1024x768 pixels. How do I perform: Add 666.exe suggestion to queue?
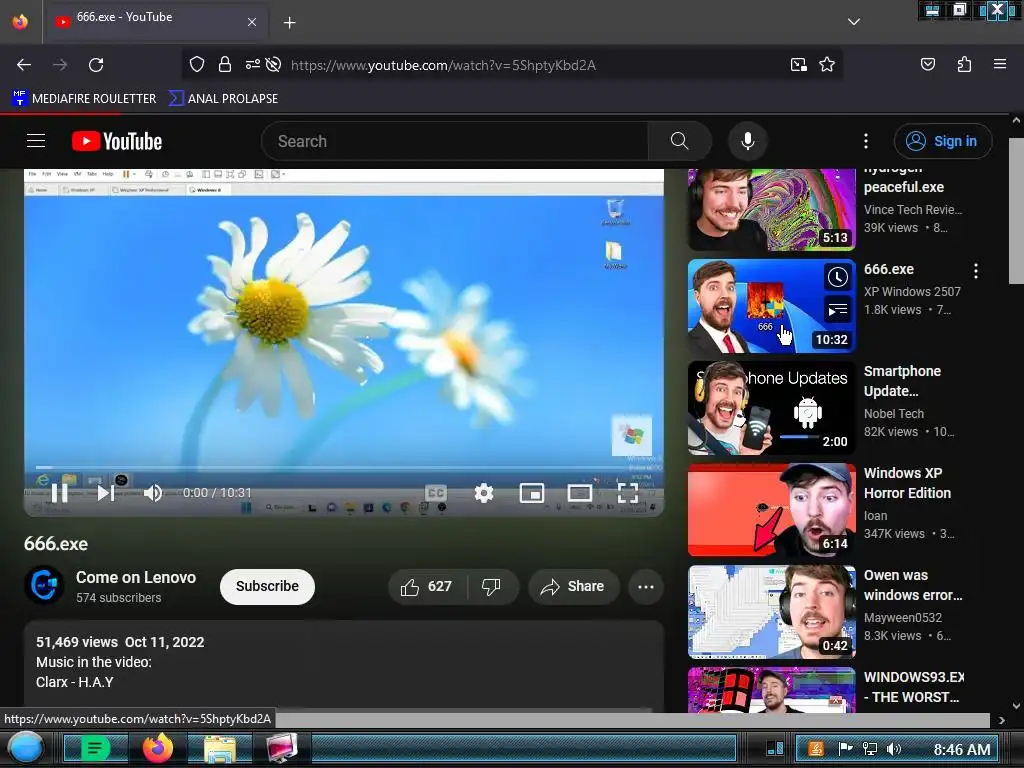tap(838, 310)
